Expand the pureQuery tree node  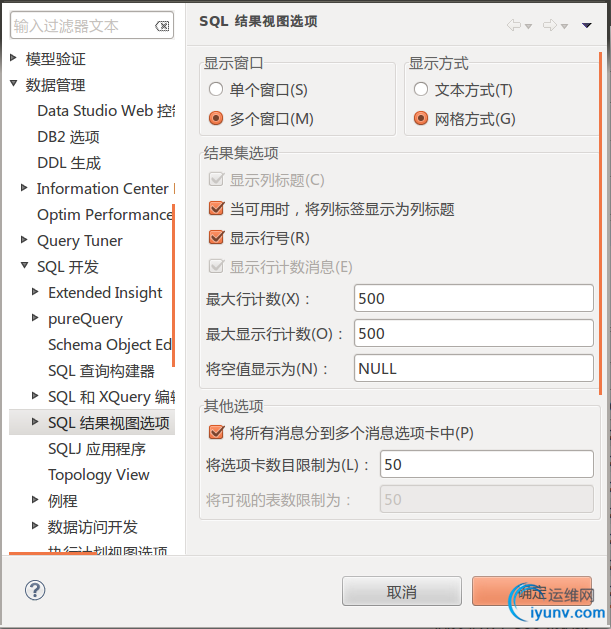coord(36,319)
